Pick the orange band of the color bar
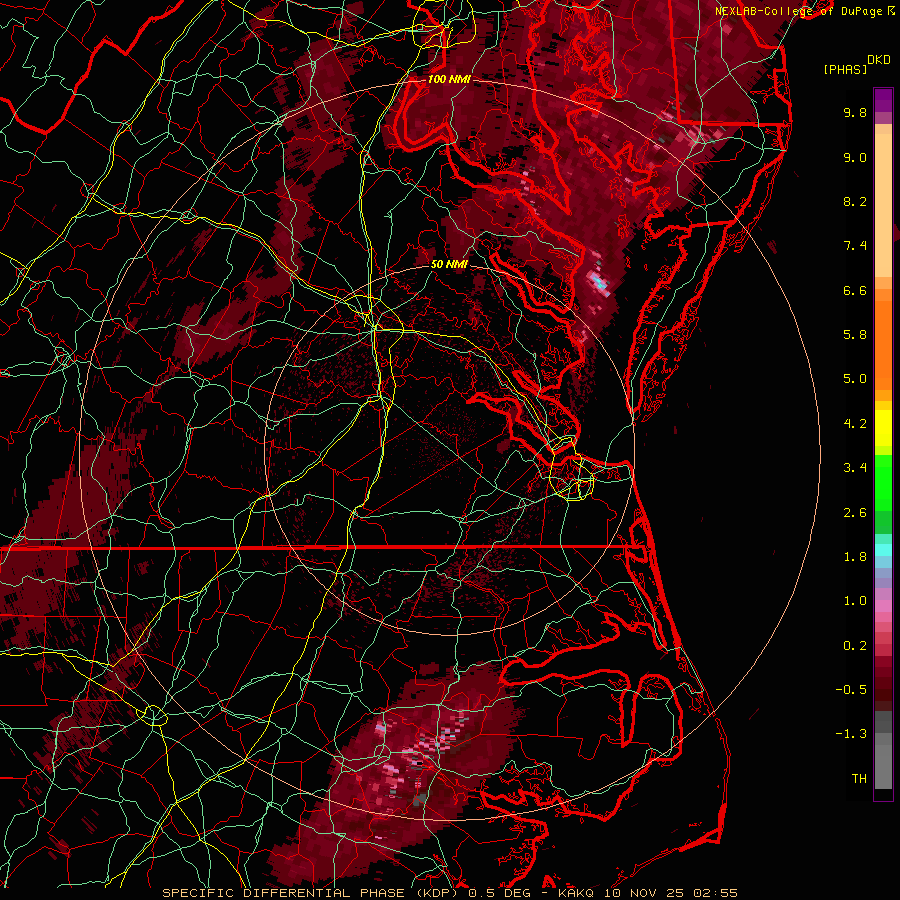 [883, 346]
